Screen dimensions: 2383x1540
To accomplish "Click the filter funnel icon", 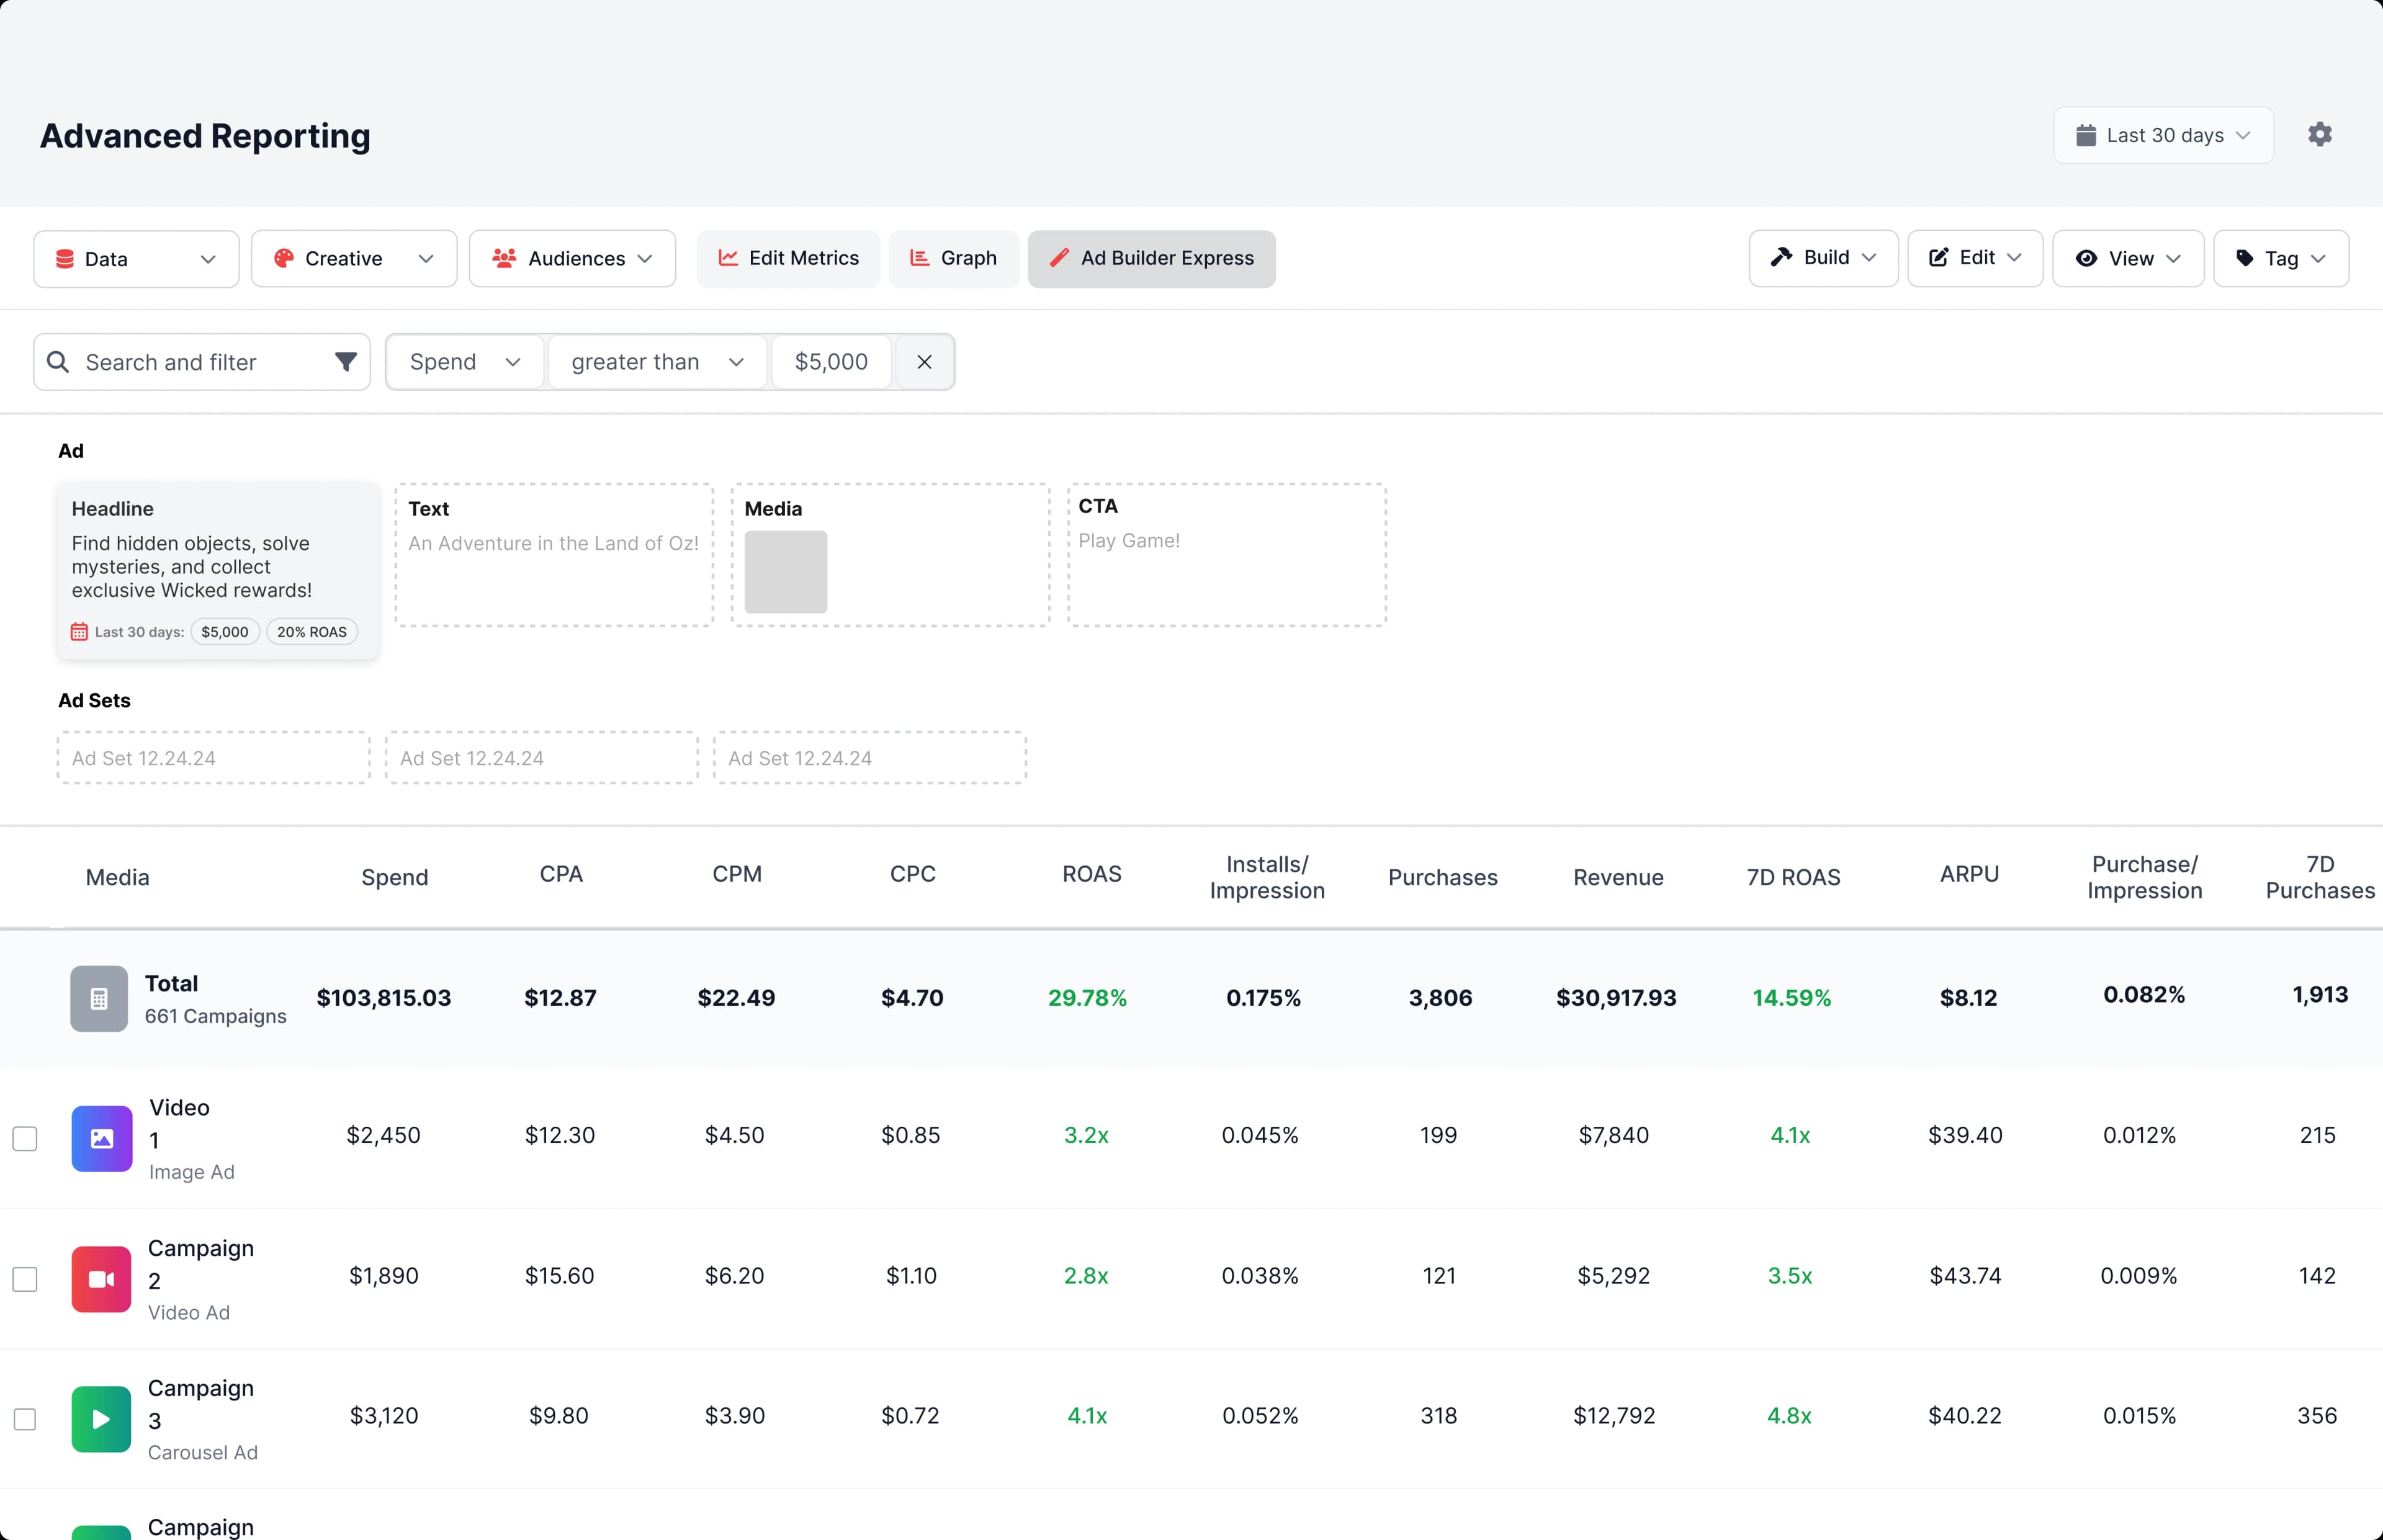I will pos(345,362).
